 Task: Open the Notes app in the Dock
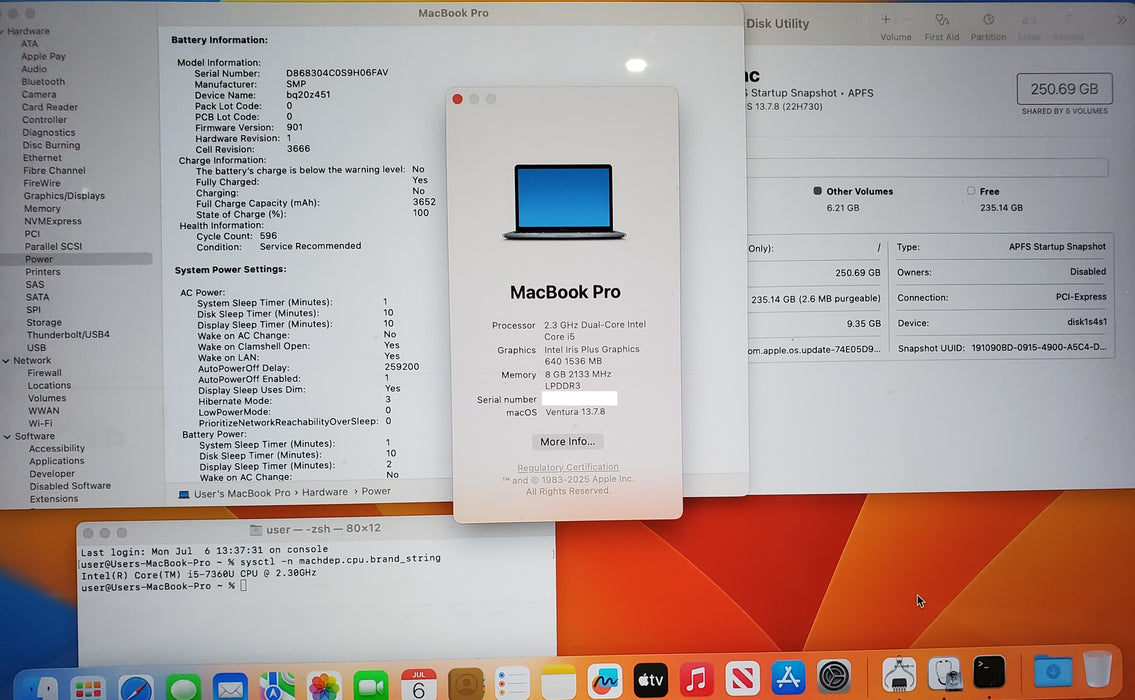(558, 683)
